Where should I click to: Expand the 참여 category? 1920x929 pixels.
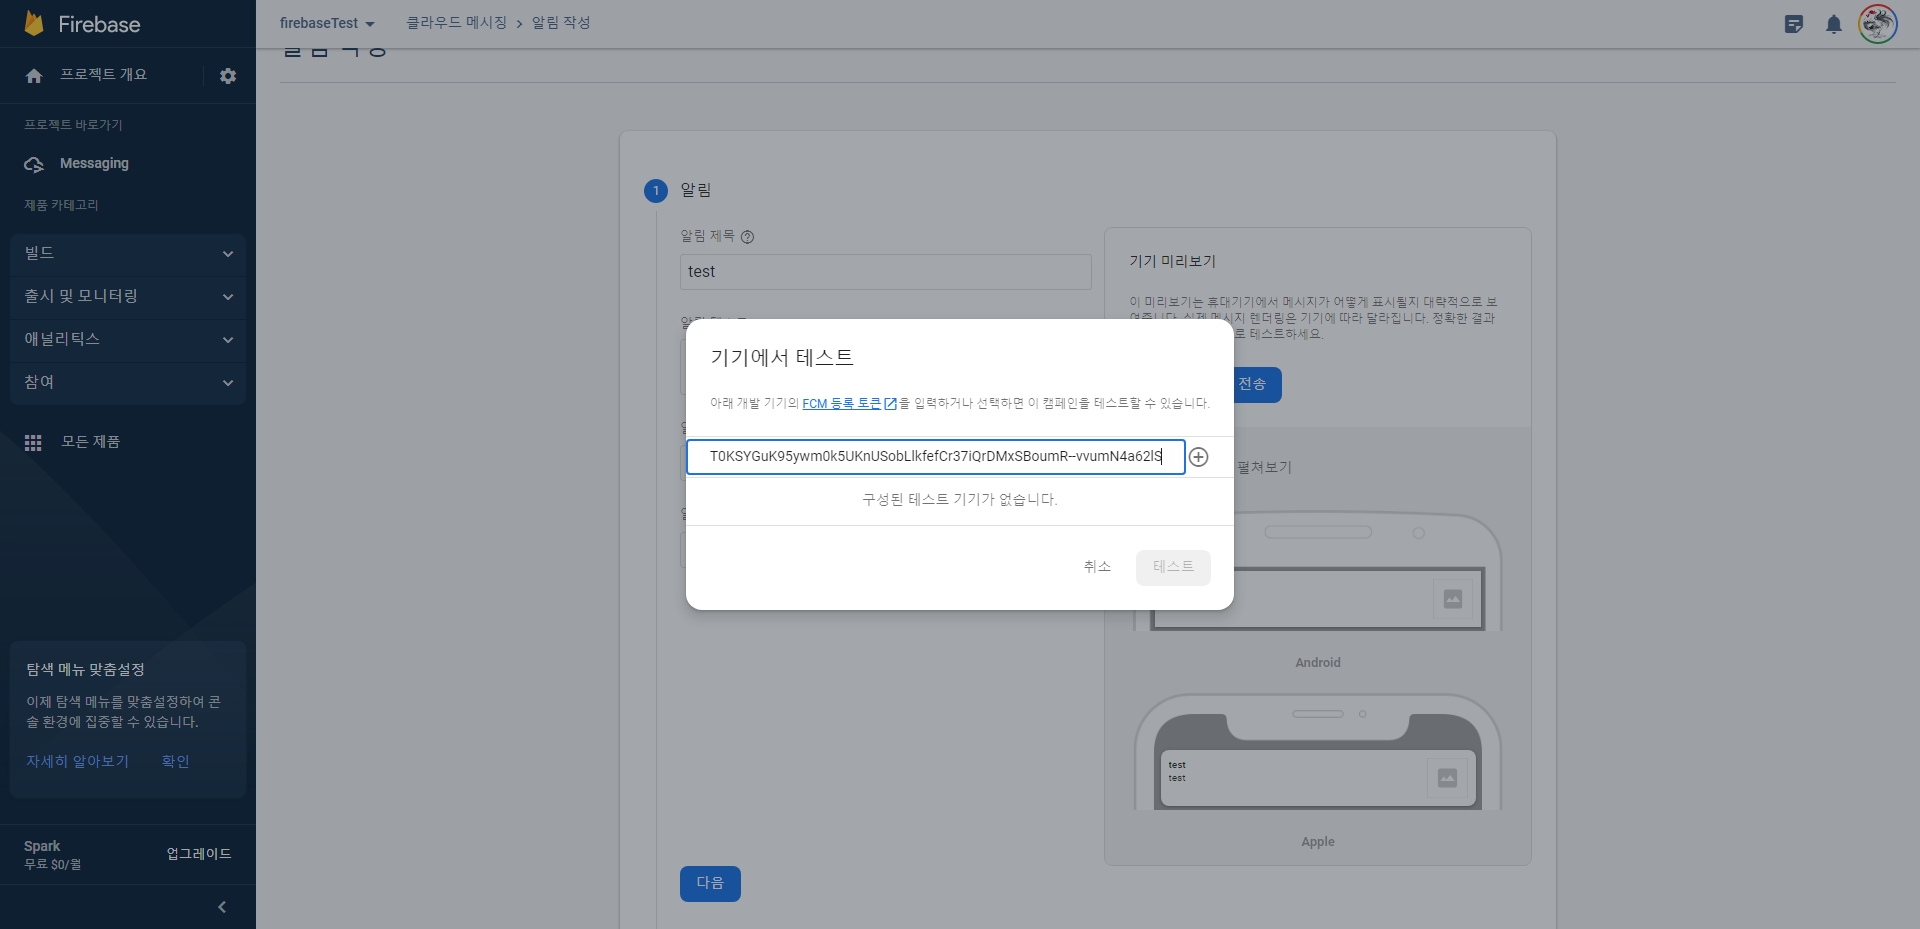point(128,383)
